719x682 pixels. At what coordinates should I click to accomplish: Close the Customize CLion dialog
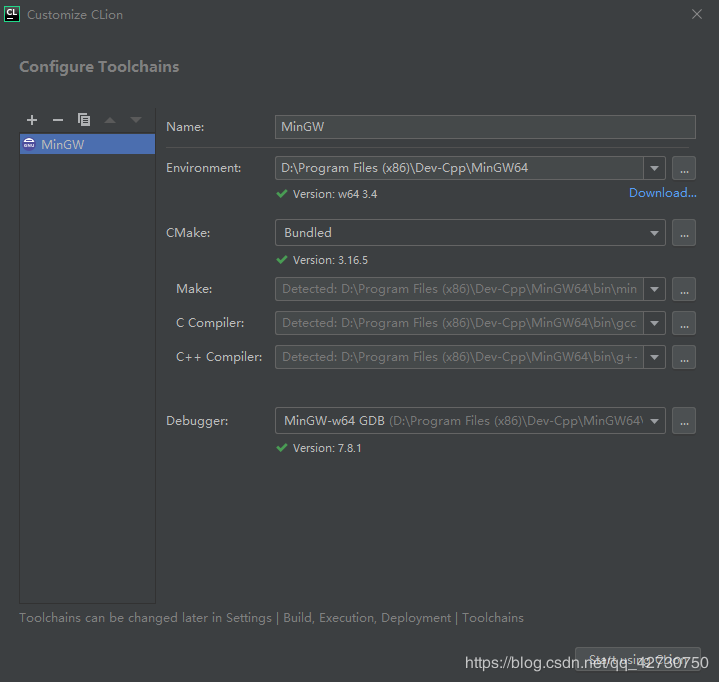pyautogui.click(x=697, y=14)
